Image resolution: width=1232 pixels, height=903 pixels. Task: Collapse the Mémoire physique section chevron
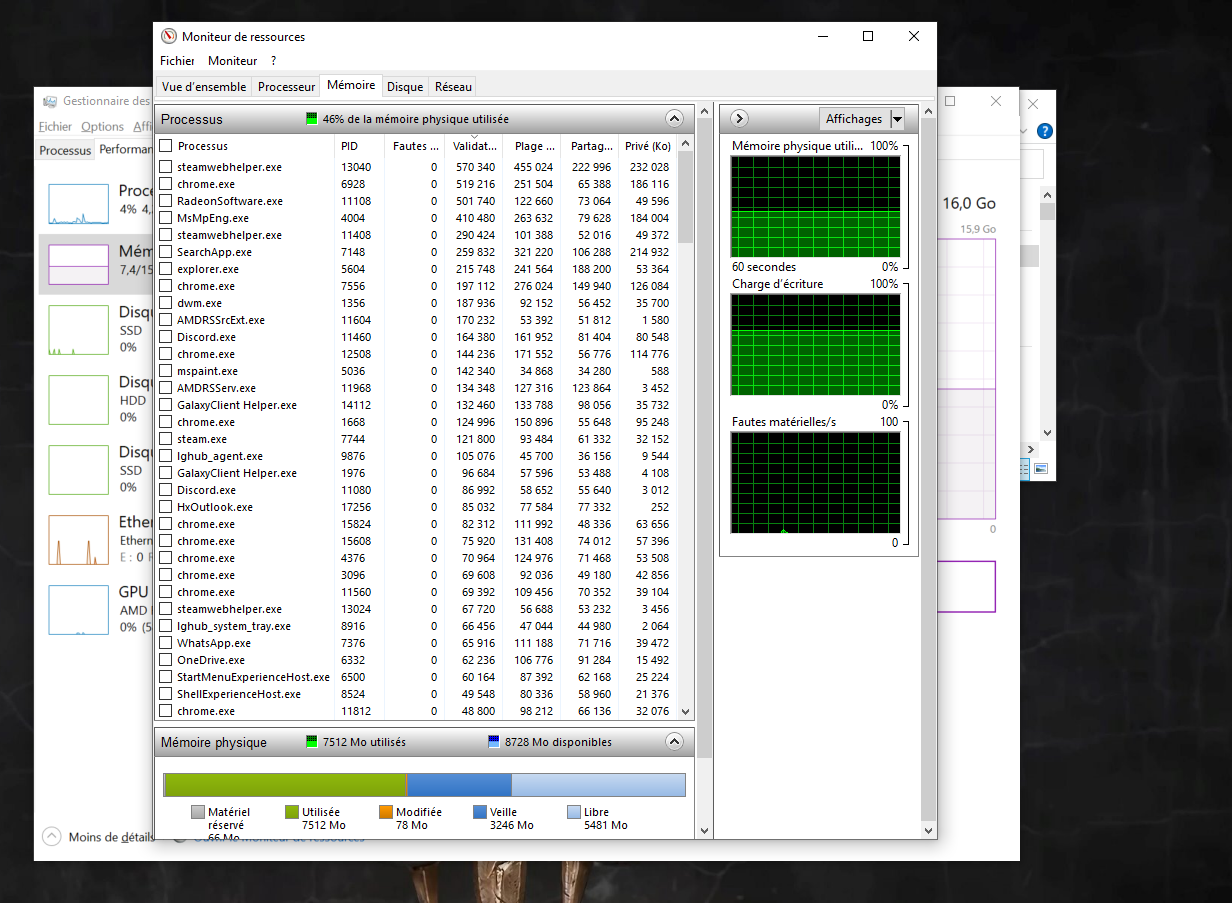674,742
